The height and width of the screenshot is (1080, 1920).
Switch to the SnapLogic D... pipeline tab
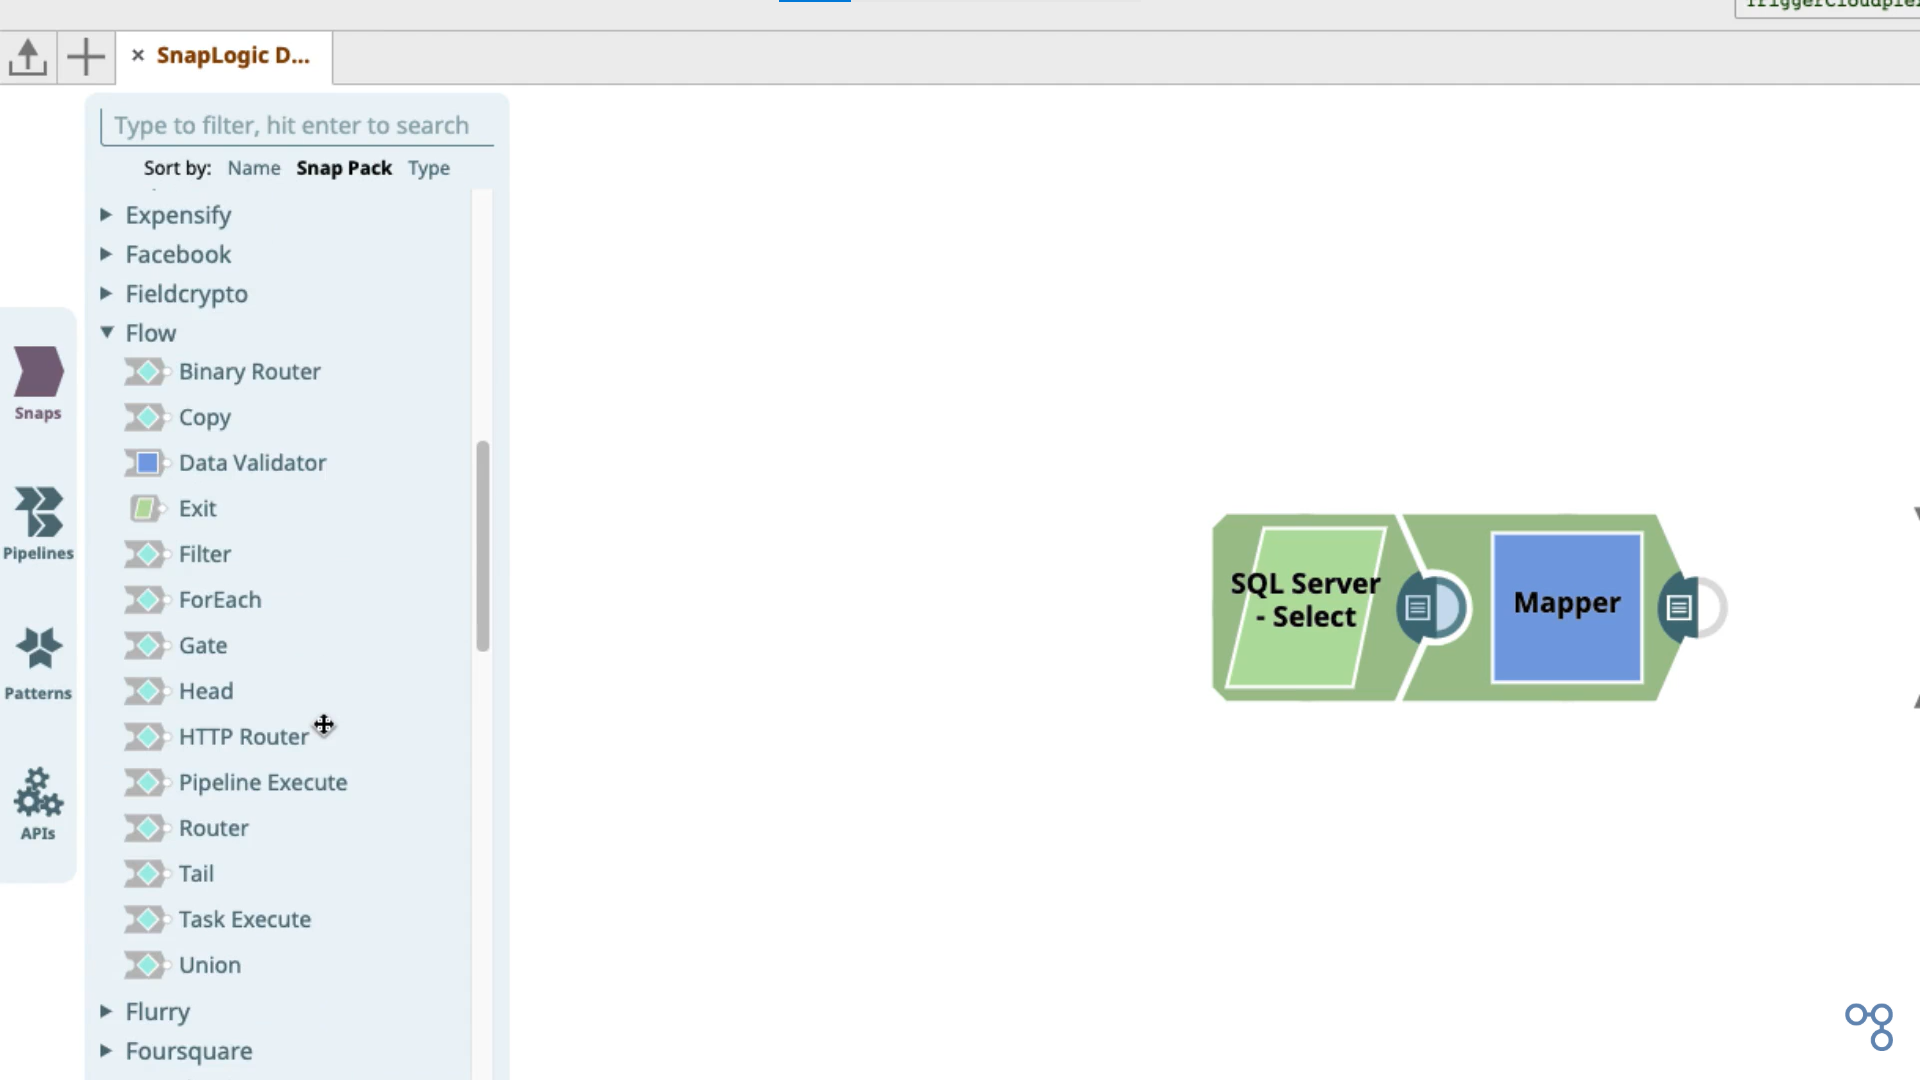pyautogui.click(x=233, y=55)
